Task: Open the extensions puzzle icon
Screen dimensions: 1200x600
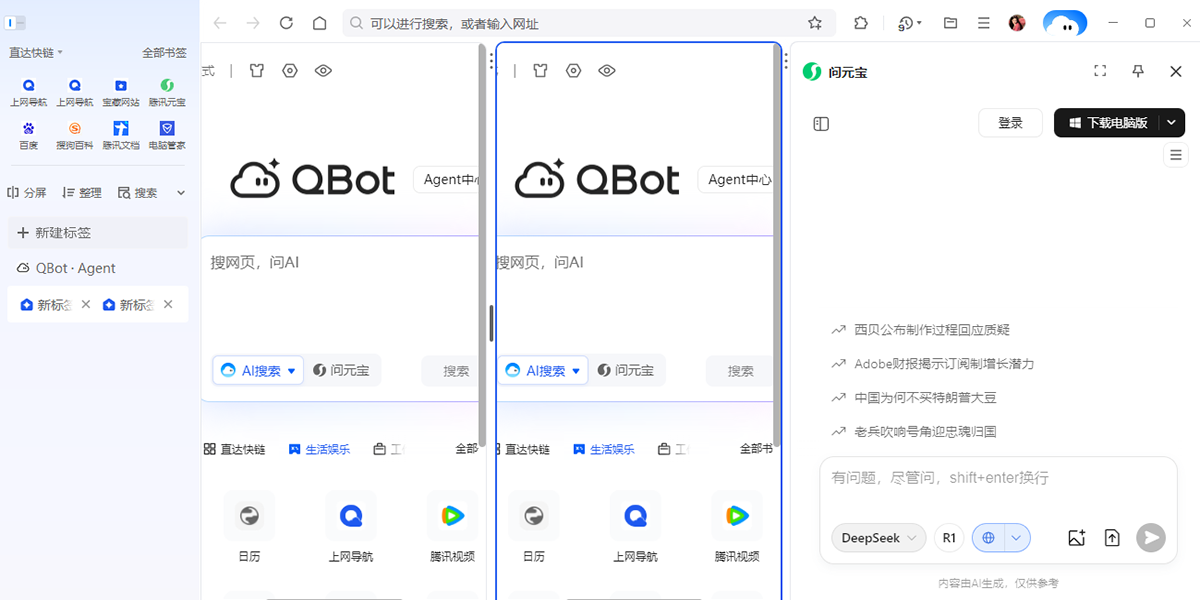Action: [860, 23]
